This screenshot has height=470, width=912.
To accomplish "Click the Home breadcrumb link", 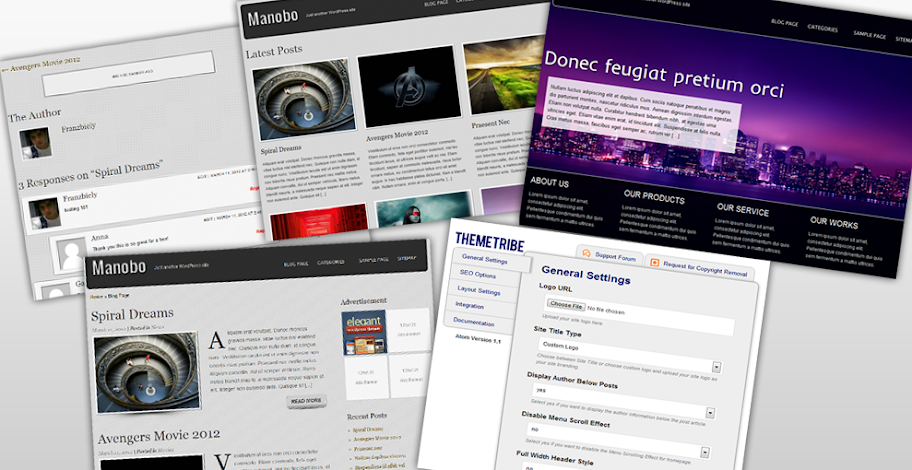I will pyautogui.click(x=96, y=296).
